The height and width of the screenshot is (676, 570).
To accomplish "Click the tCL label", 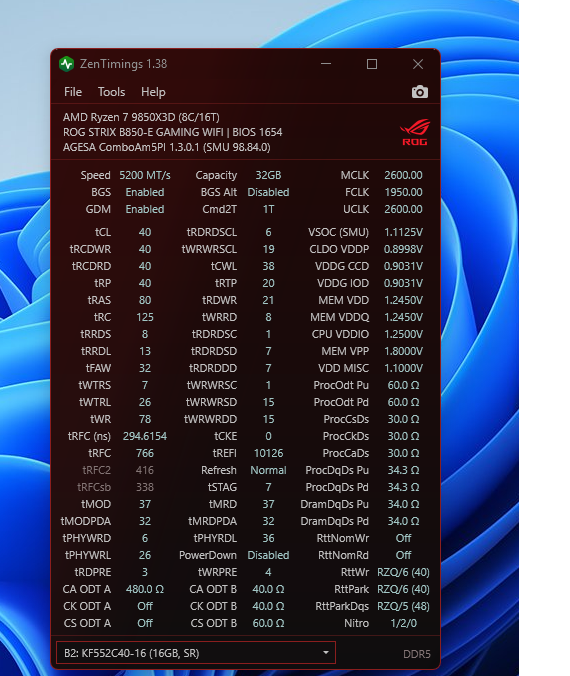I will pos(103,232).
